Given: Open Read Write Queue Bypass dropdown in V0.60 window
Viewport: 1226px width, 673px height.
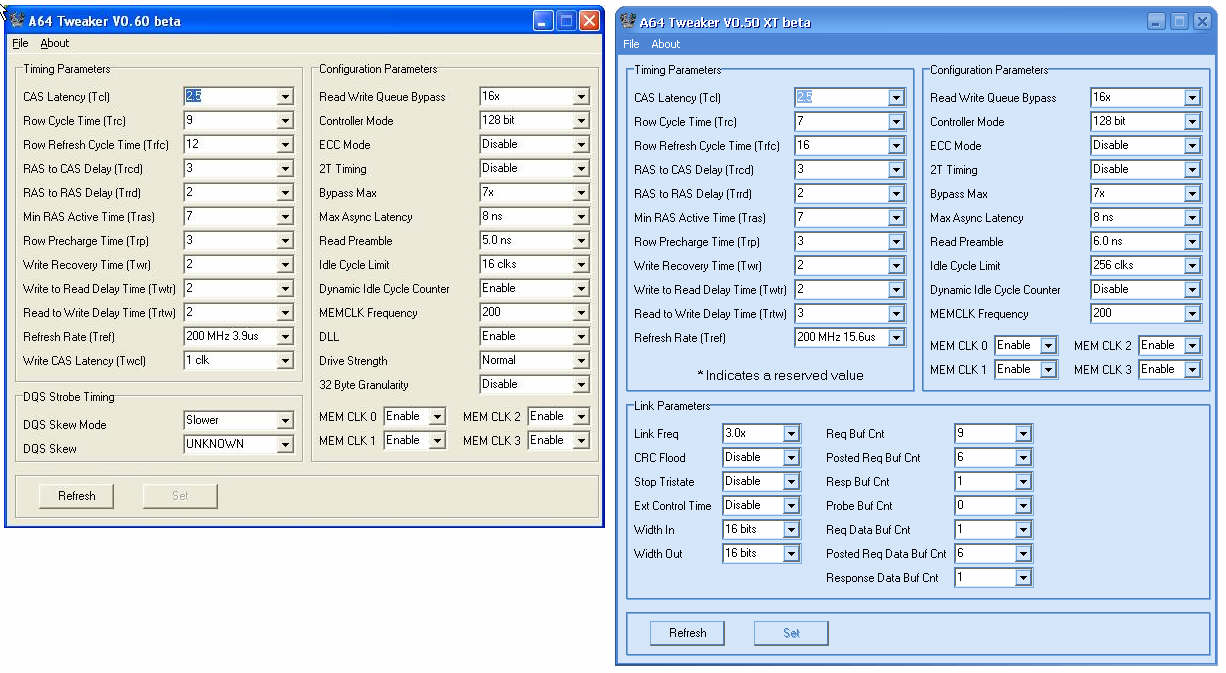Looking at the screenshot, I should click(581, 97).
